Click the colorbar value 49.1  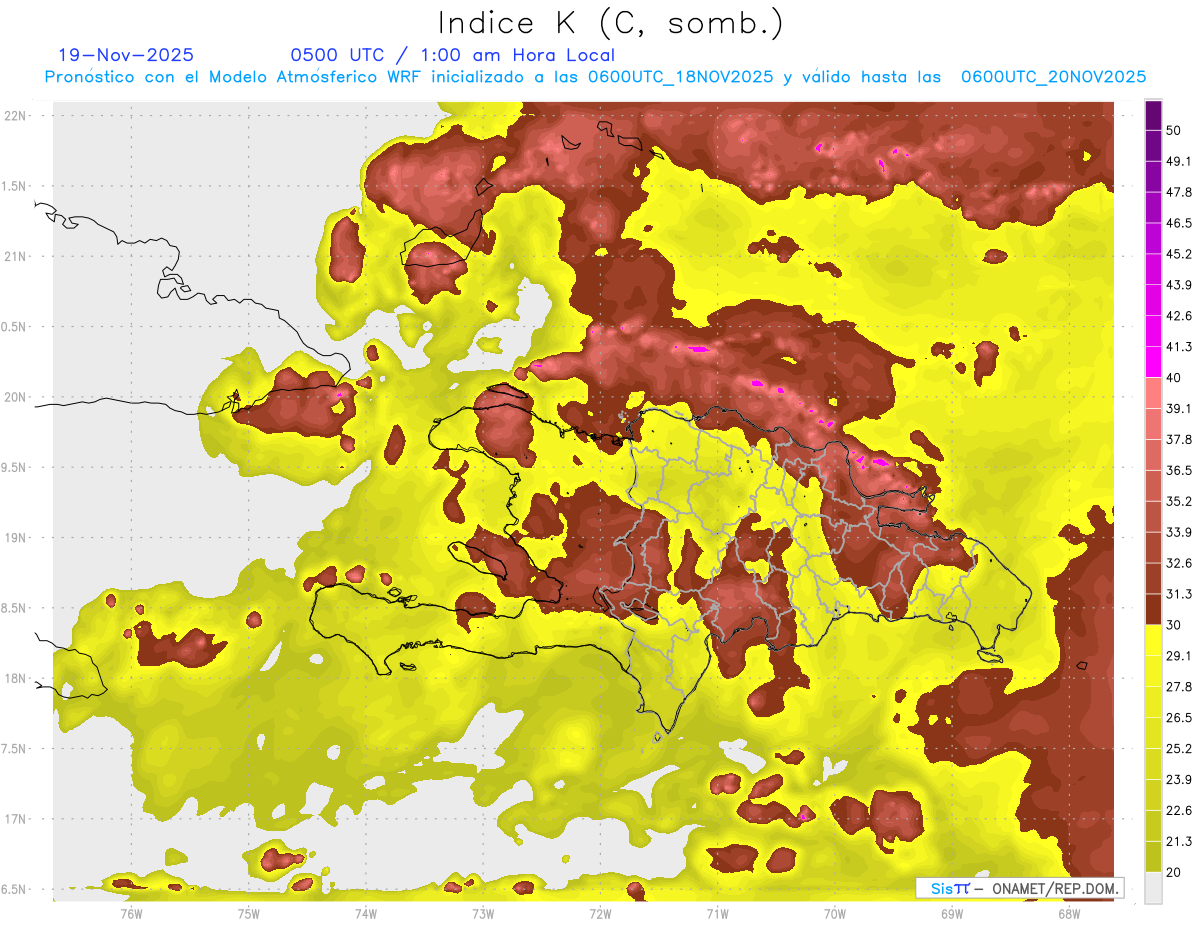1179,161
